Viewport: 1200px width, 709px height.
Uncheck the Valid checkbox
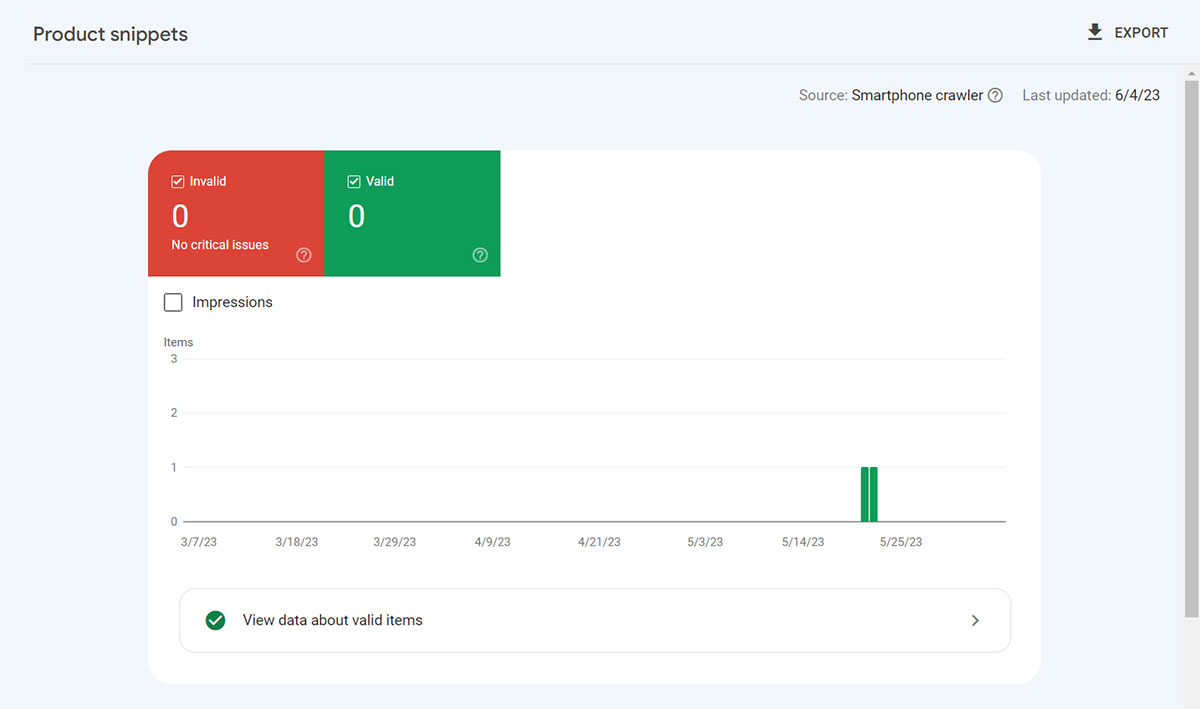click(354, 181)
